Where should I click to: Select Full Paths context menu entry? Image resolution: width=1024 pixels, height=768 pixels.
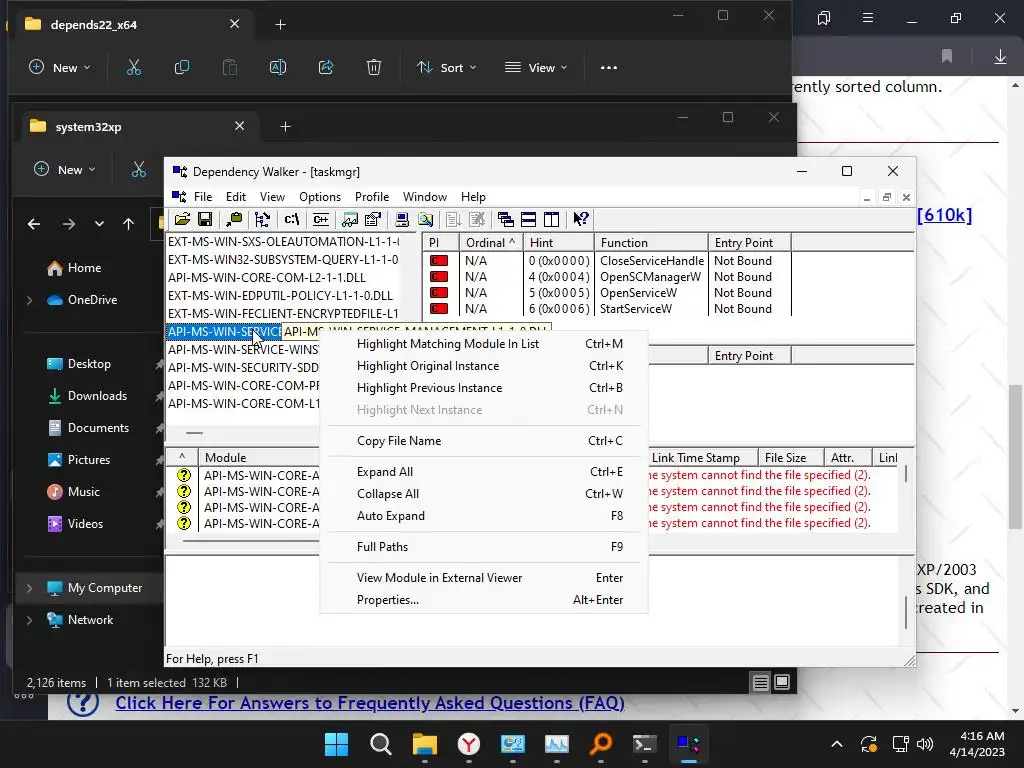coord(483,547)
